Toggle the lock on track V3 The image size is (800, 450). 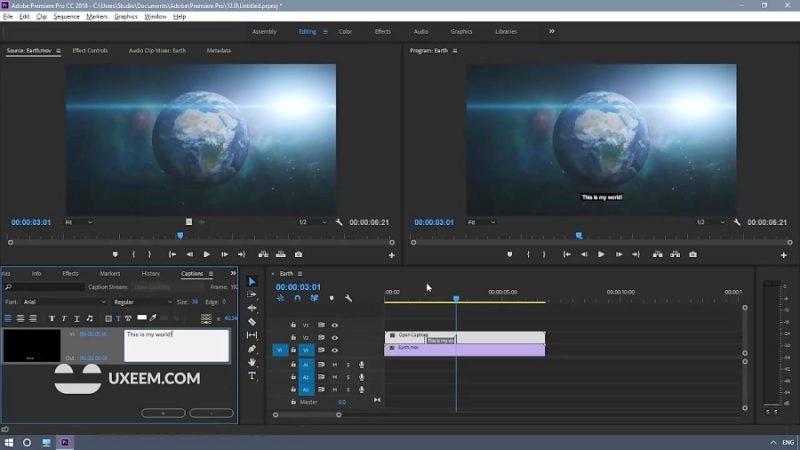point(294,325)
